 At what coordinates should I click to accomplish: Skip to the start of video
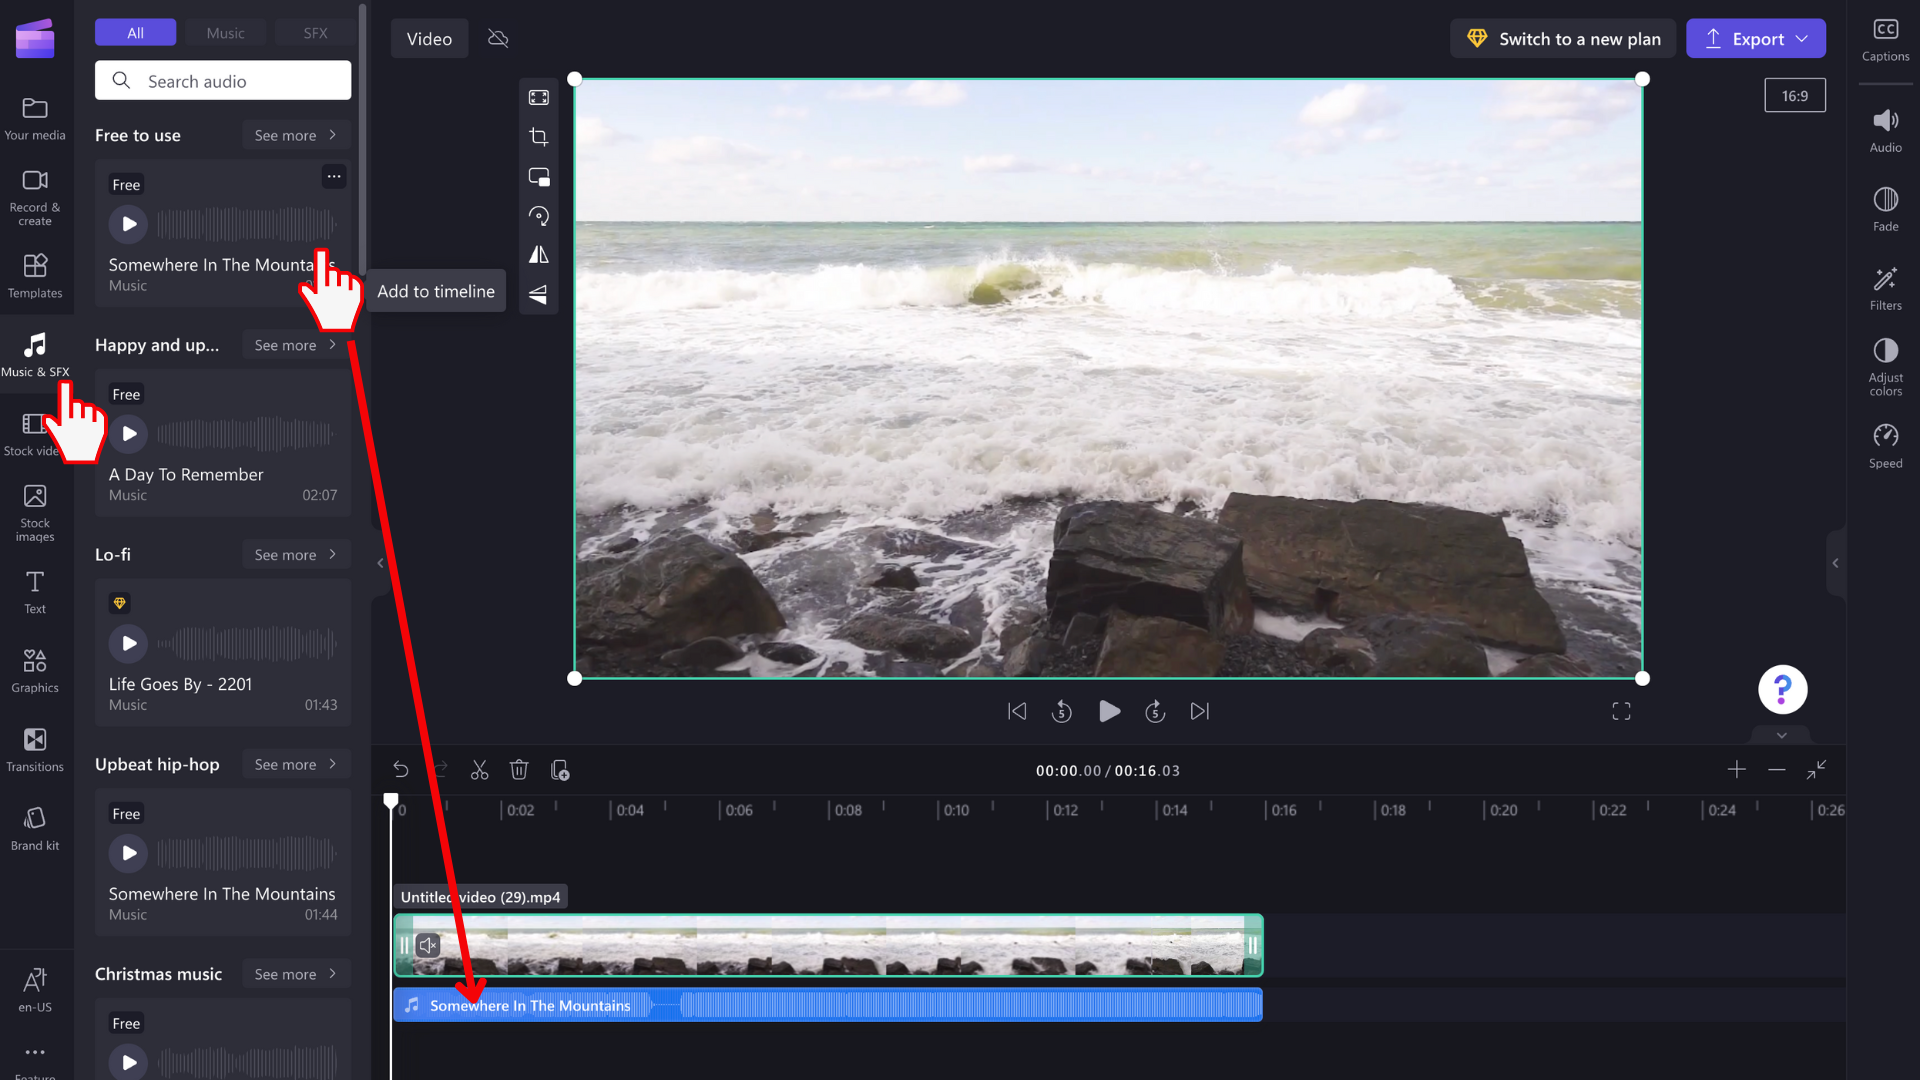pos(1017,711)
